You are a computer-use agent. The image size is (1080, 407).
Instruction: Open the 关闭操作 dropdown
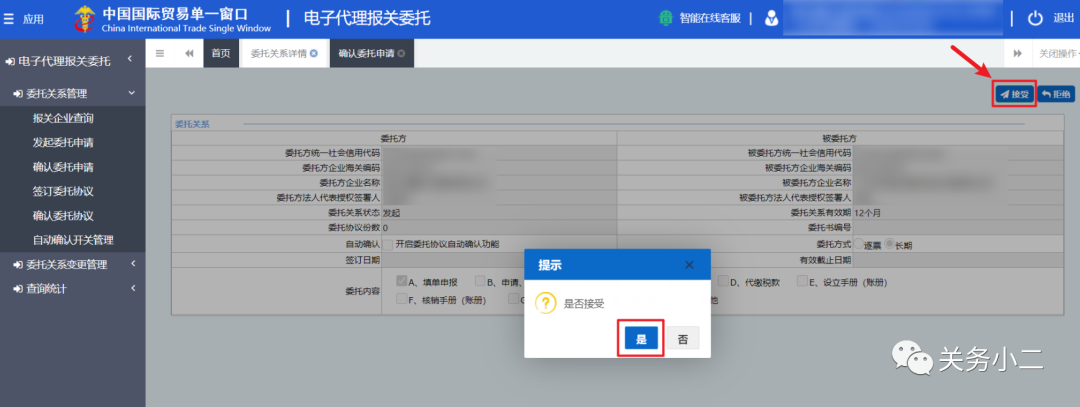tap(1058, 54)
